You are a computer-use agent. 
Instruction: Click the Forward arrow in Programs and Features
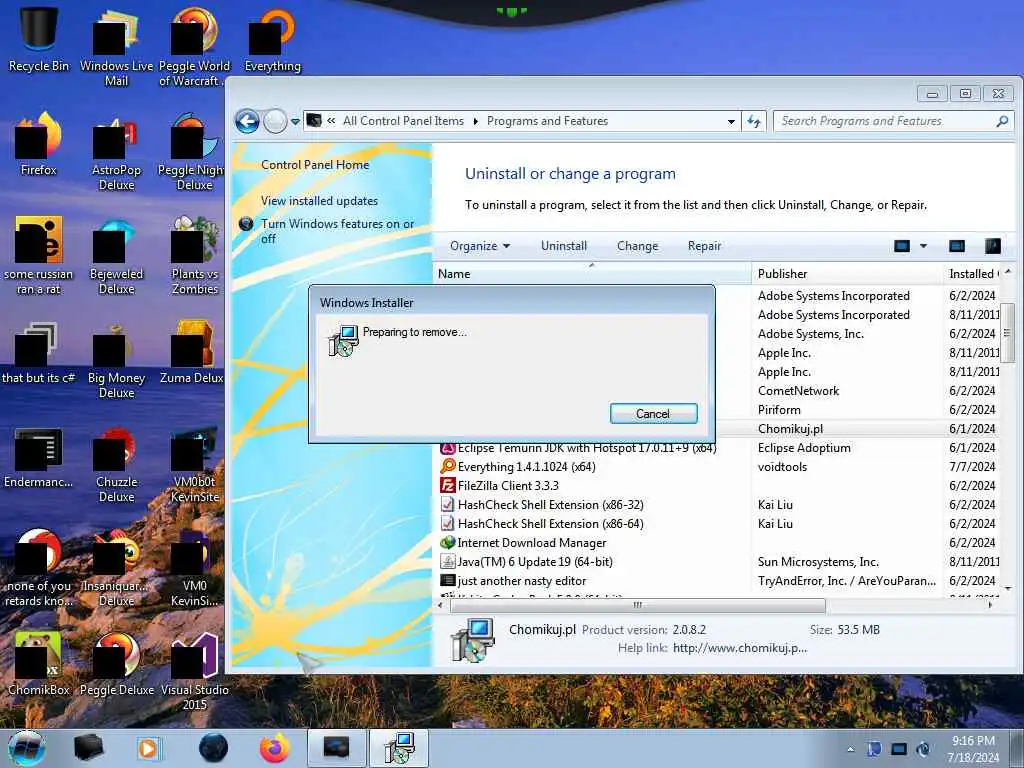click(275, 121)
